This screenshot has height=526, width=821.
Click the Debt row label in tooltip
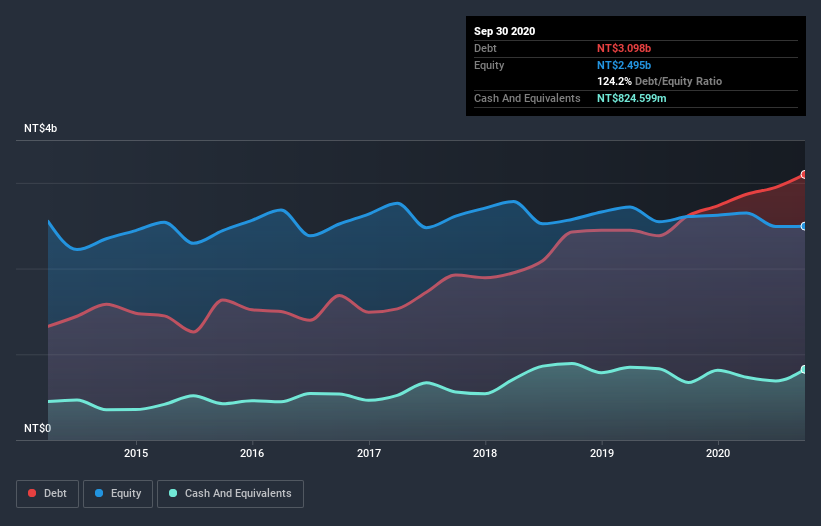(x=485, y=48)
